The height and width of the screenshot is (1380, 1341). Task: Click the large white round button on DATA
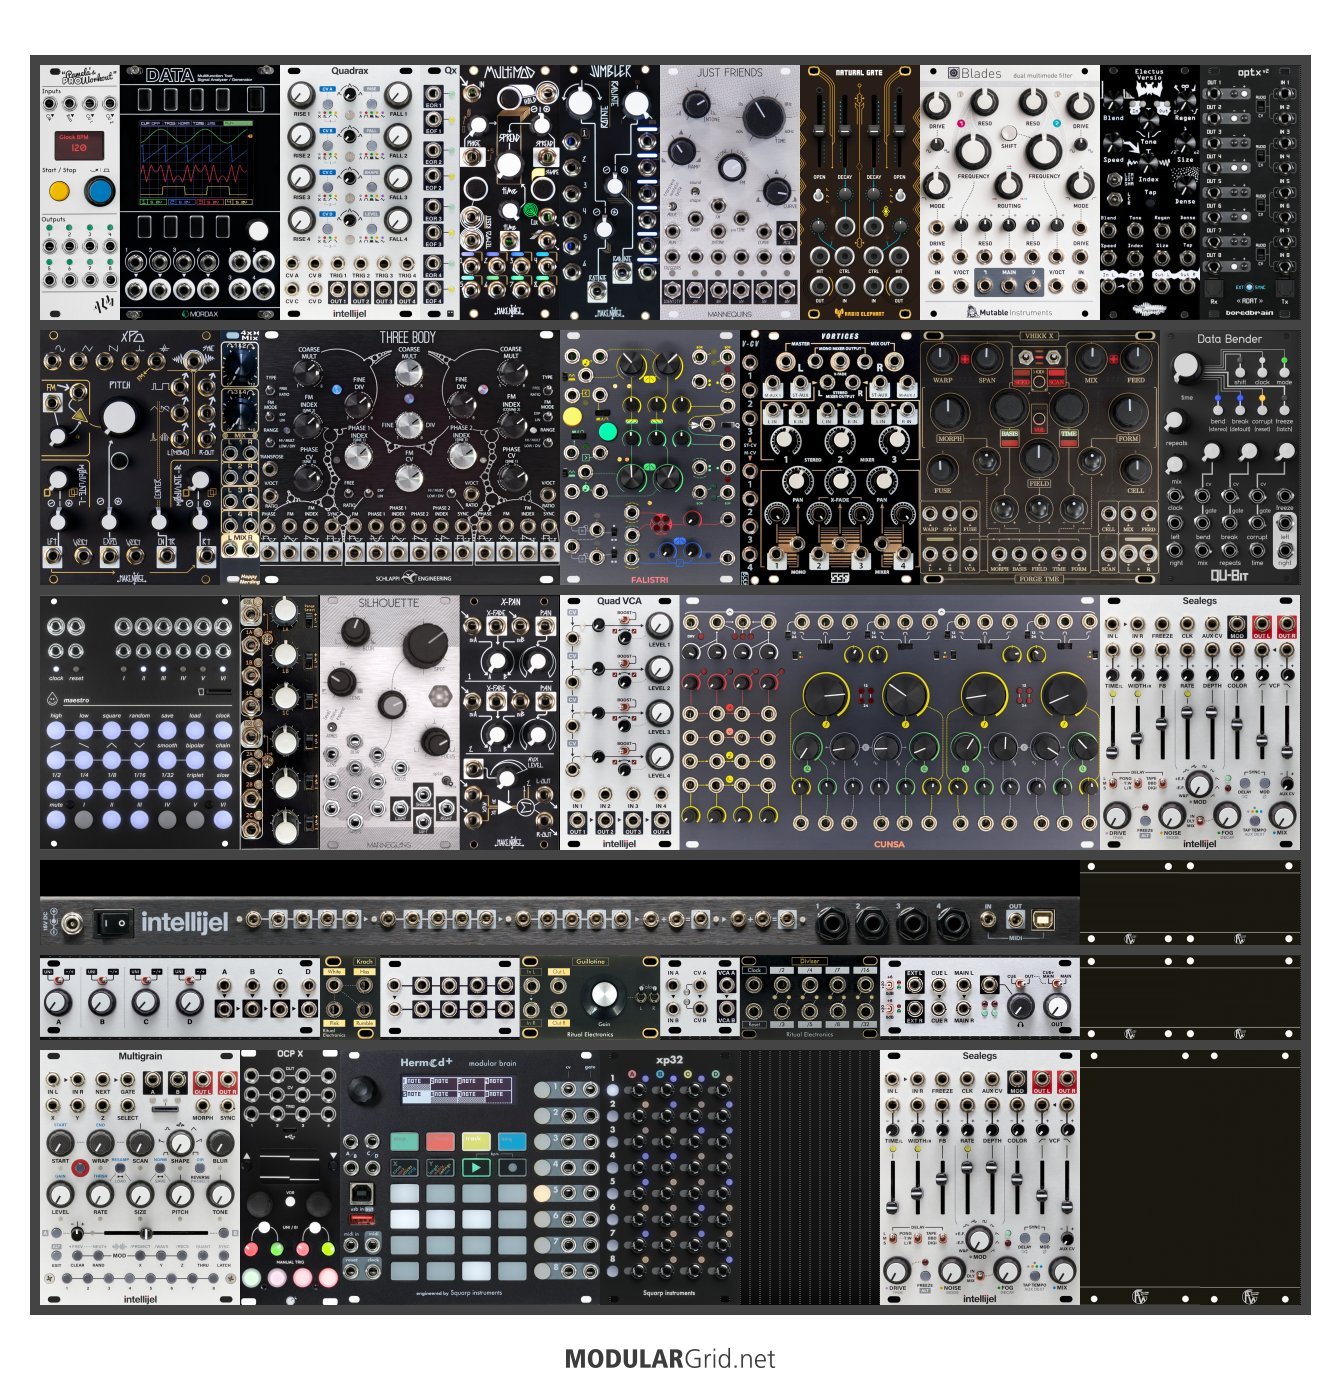[259, 229]
